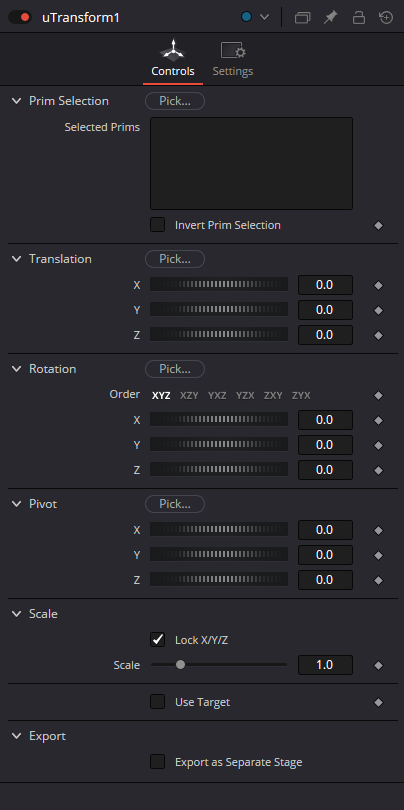The height and width of the screenshot is (810, 404).
Task: Add keyframe for Translation Y
Action: coord(379,310)
